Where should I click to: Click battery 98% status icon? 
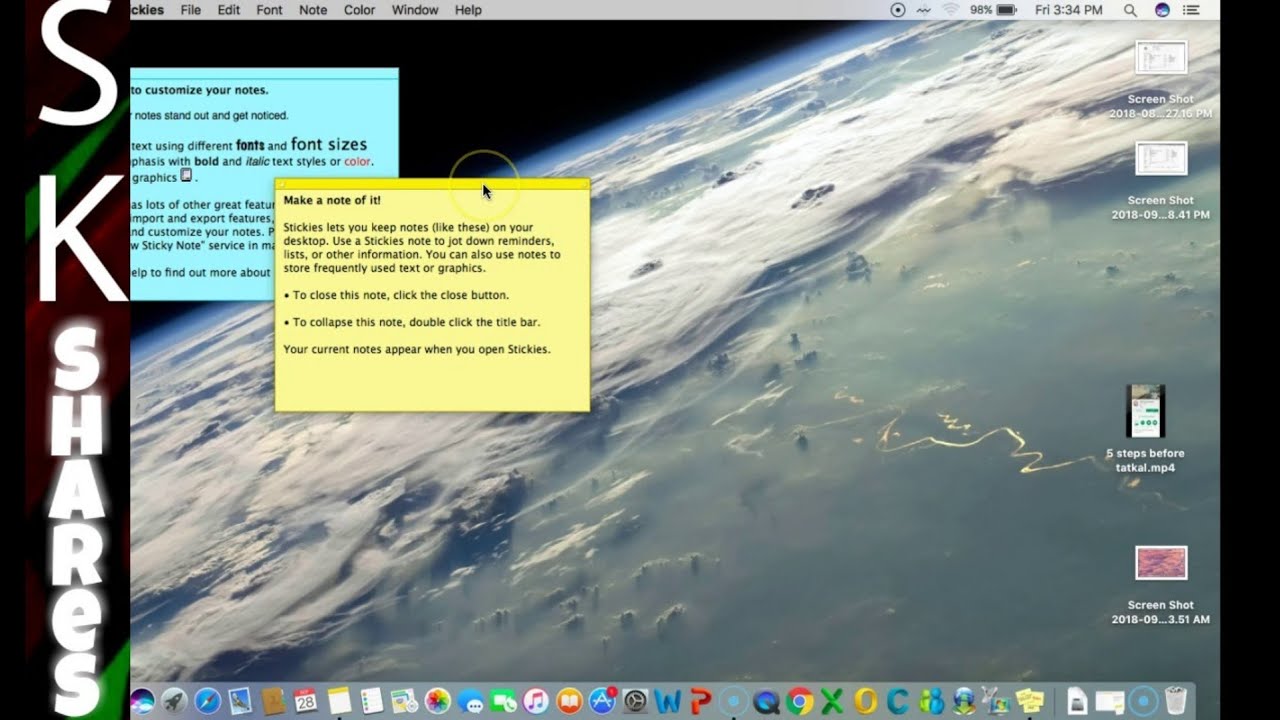[x=994, y=10]
